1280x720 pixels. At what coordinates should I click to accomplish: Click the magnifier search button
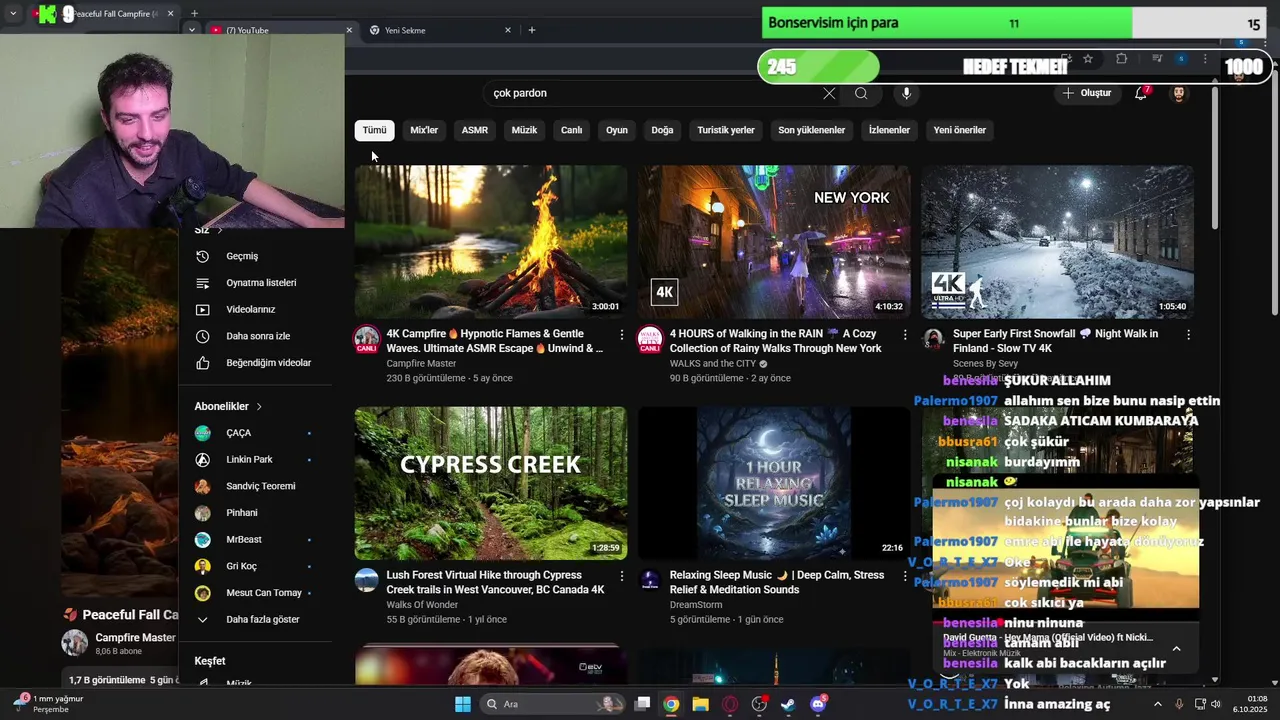pos(861,93)
